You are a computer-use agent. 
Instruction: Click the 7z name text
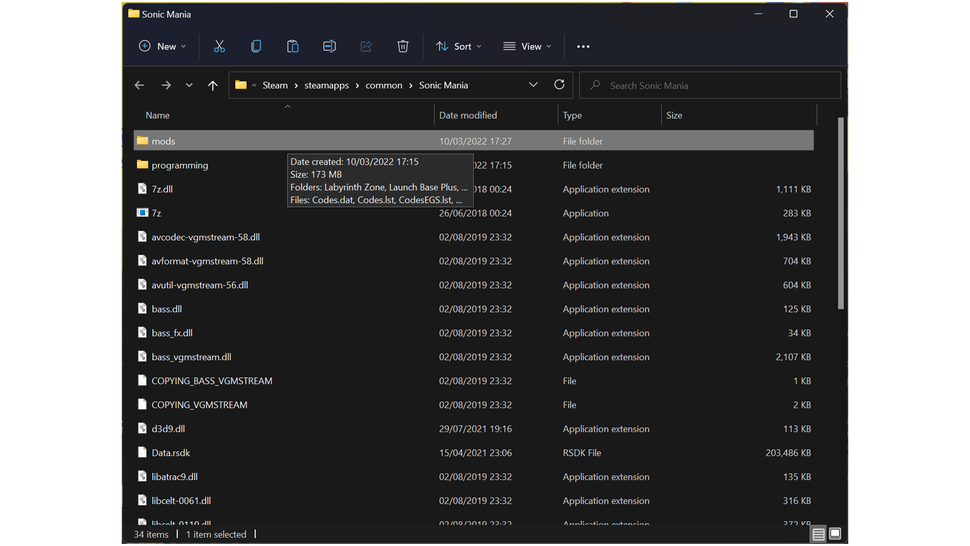point(157,213)
